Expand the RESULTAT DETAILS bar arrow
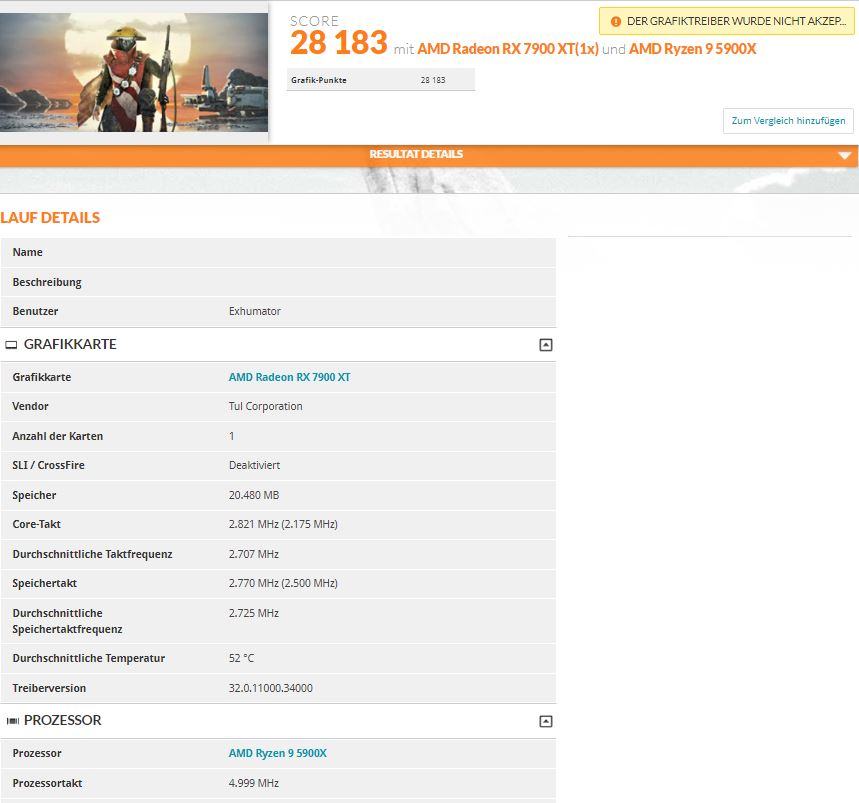 844,156
